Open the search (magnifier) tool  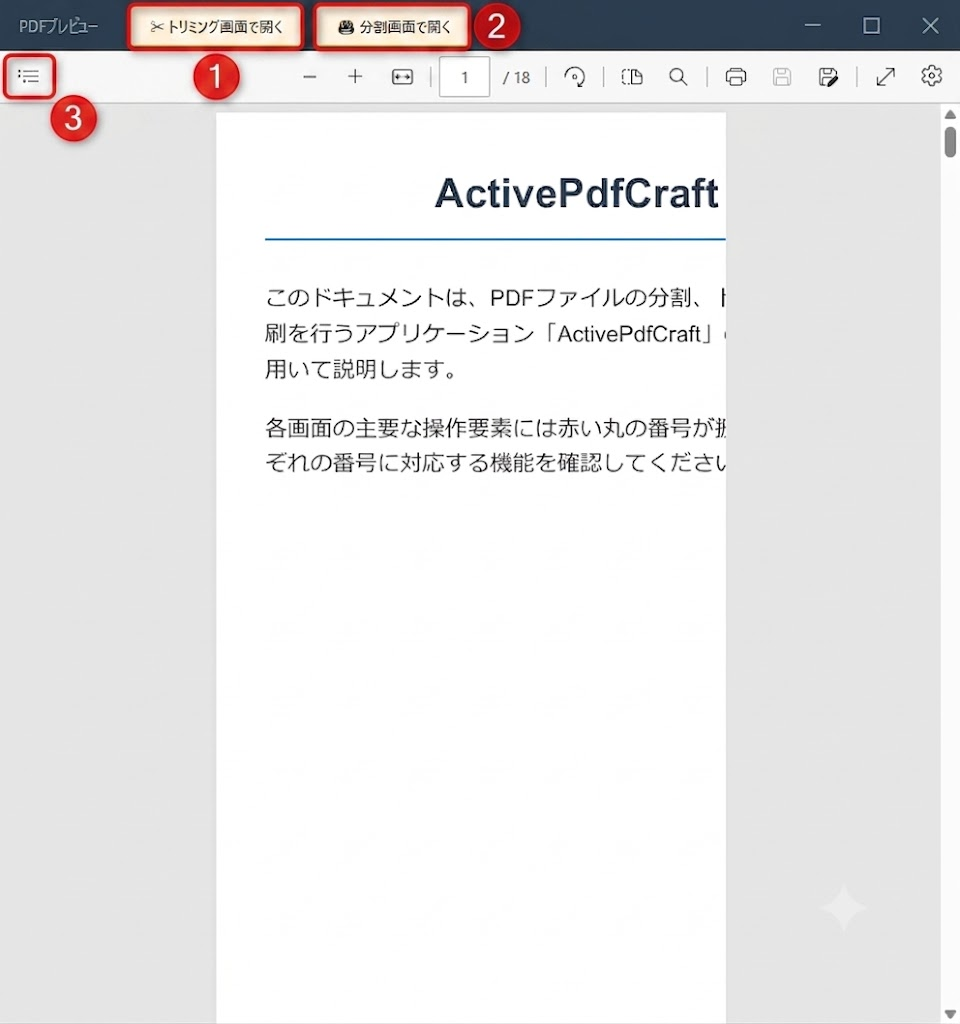(678, 77)
